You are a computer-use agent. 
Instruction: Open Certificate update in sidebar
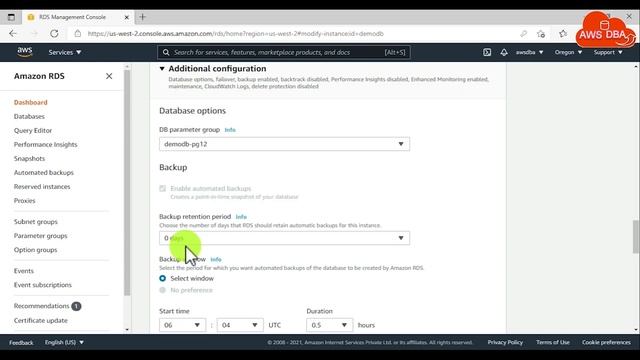41,321
